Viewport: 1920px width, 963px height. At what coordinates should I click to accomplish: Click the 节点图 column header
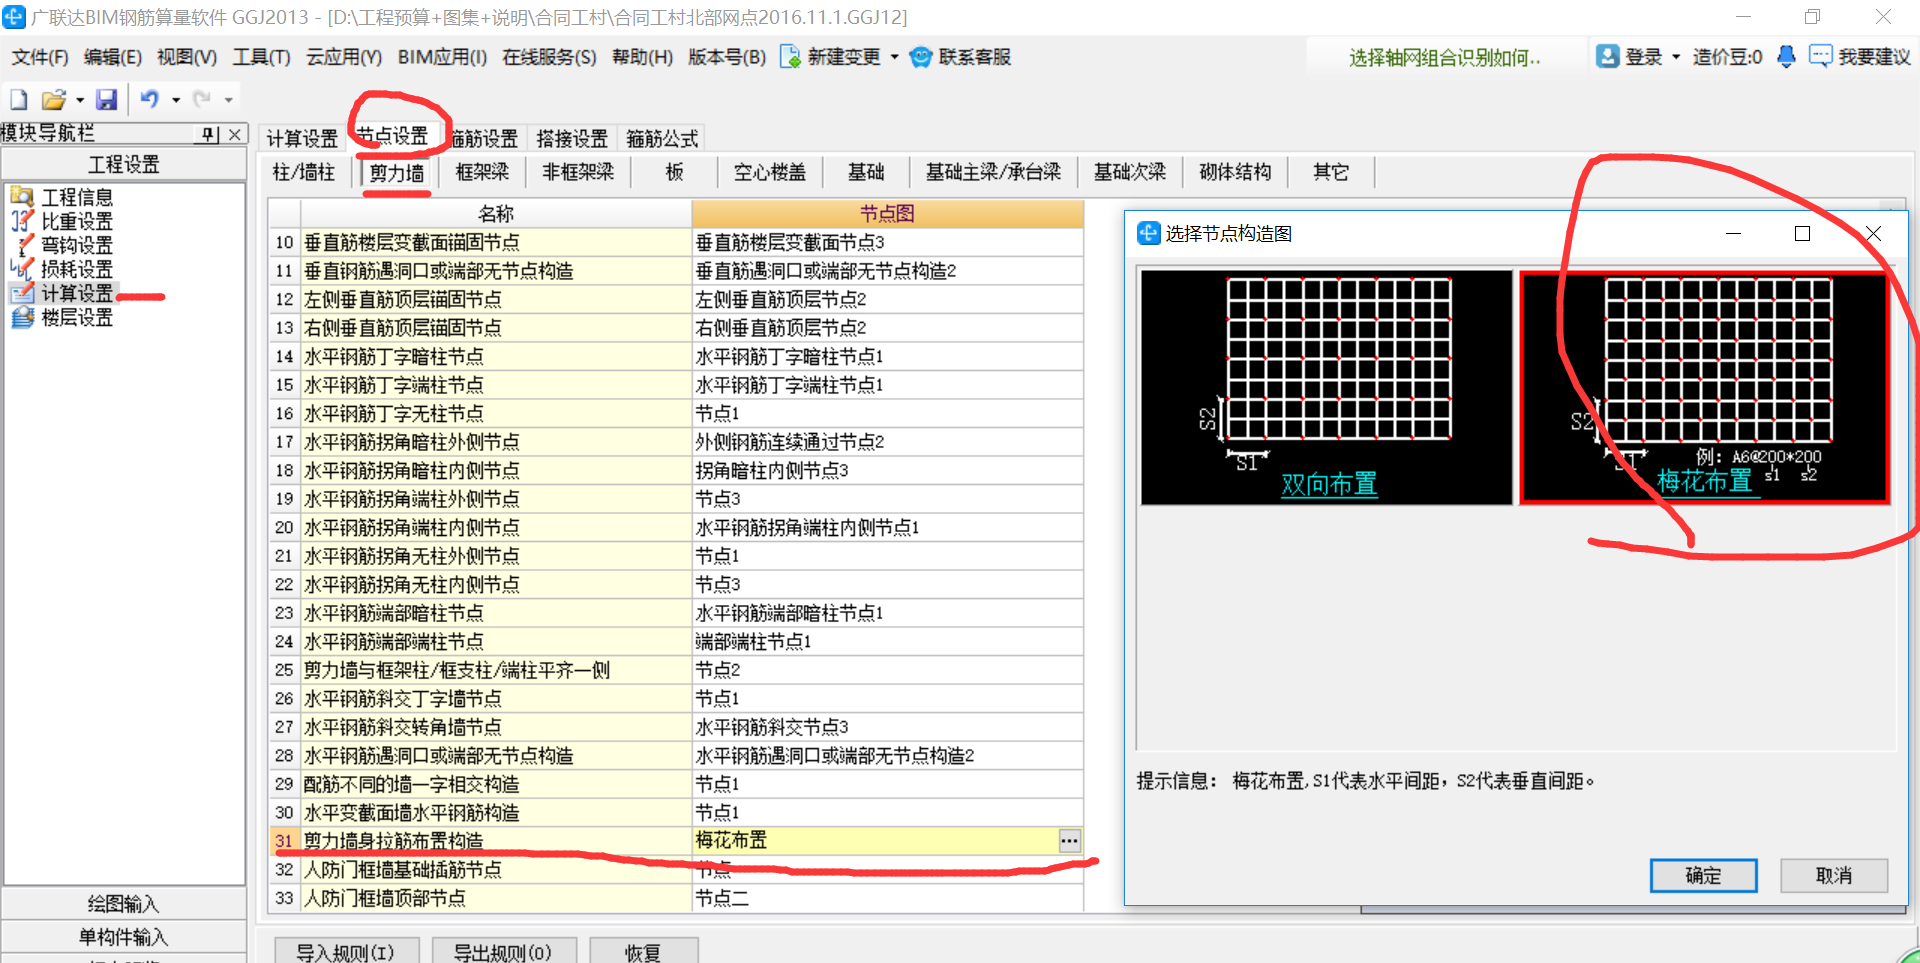(887, 214)
